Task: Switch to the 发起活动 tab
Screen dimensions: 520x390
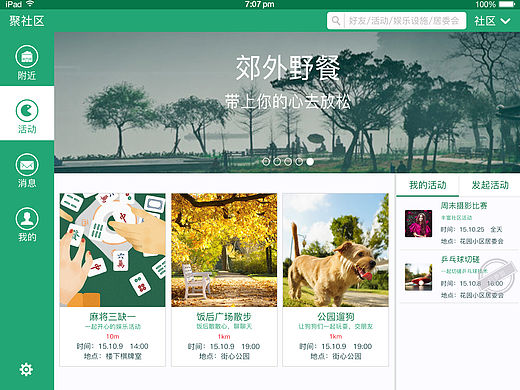Action: click(x=490, y=185)
